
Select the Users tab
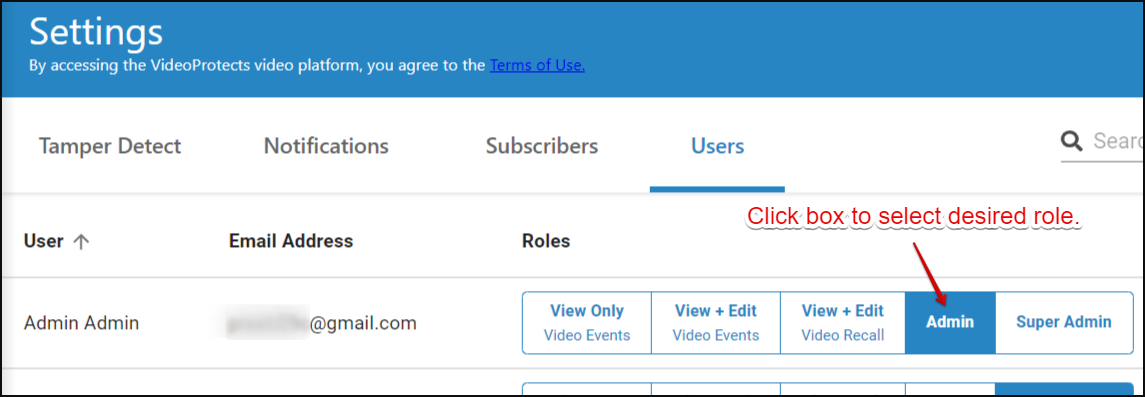pos(718,146)
